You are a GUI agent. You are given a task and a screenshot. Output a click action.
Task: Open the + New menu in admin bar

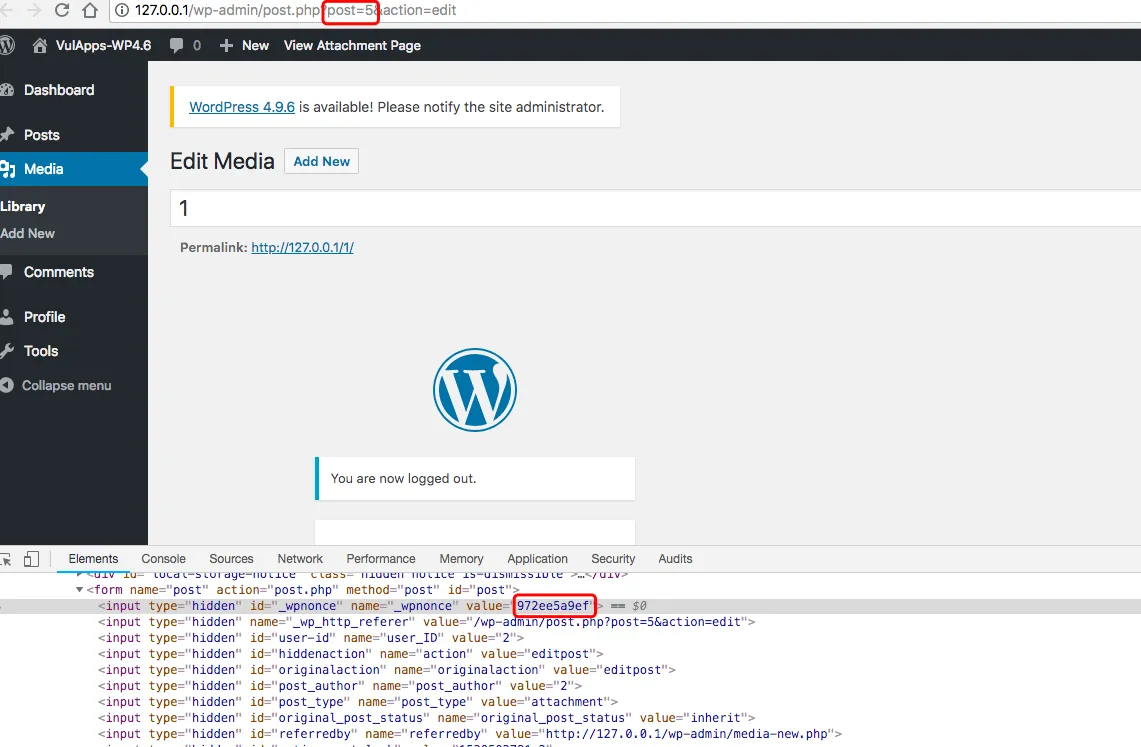(244, 45)
